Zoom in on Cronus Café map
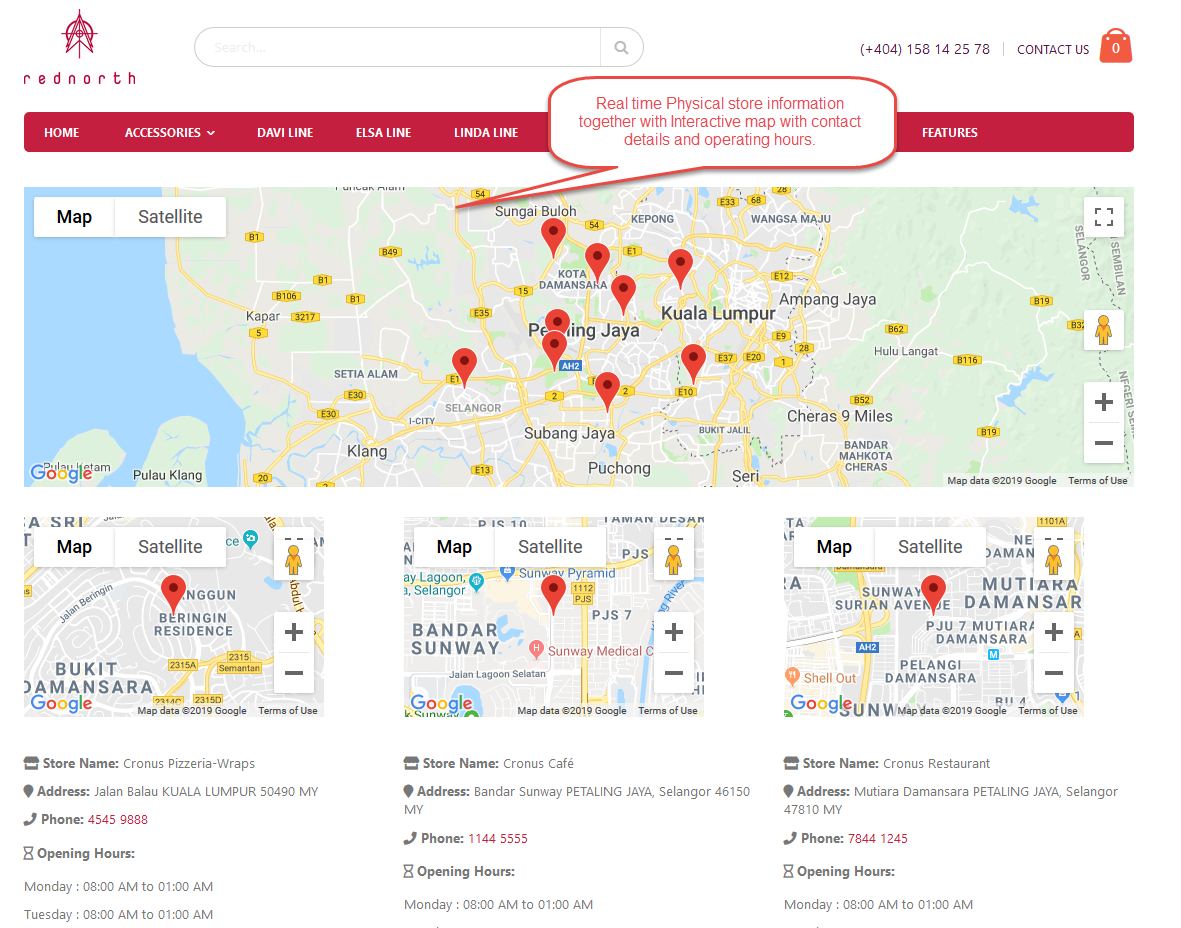This screenshot has height=928, width=1181. (674, 632)
